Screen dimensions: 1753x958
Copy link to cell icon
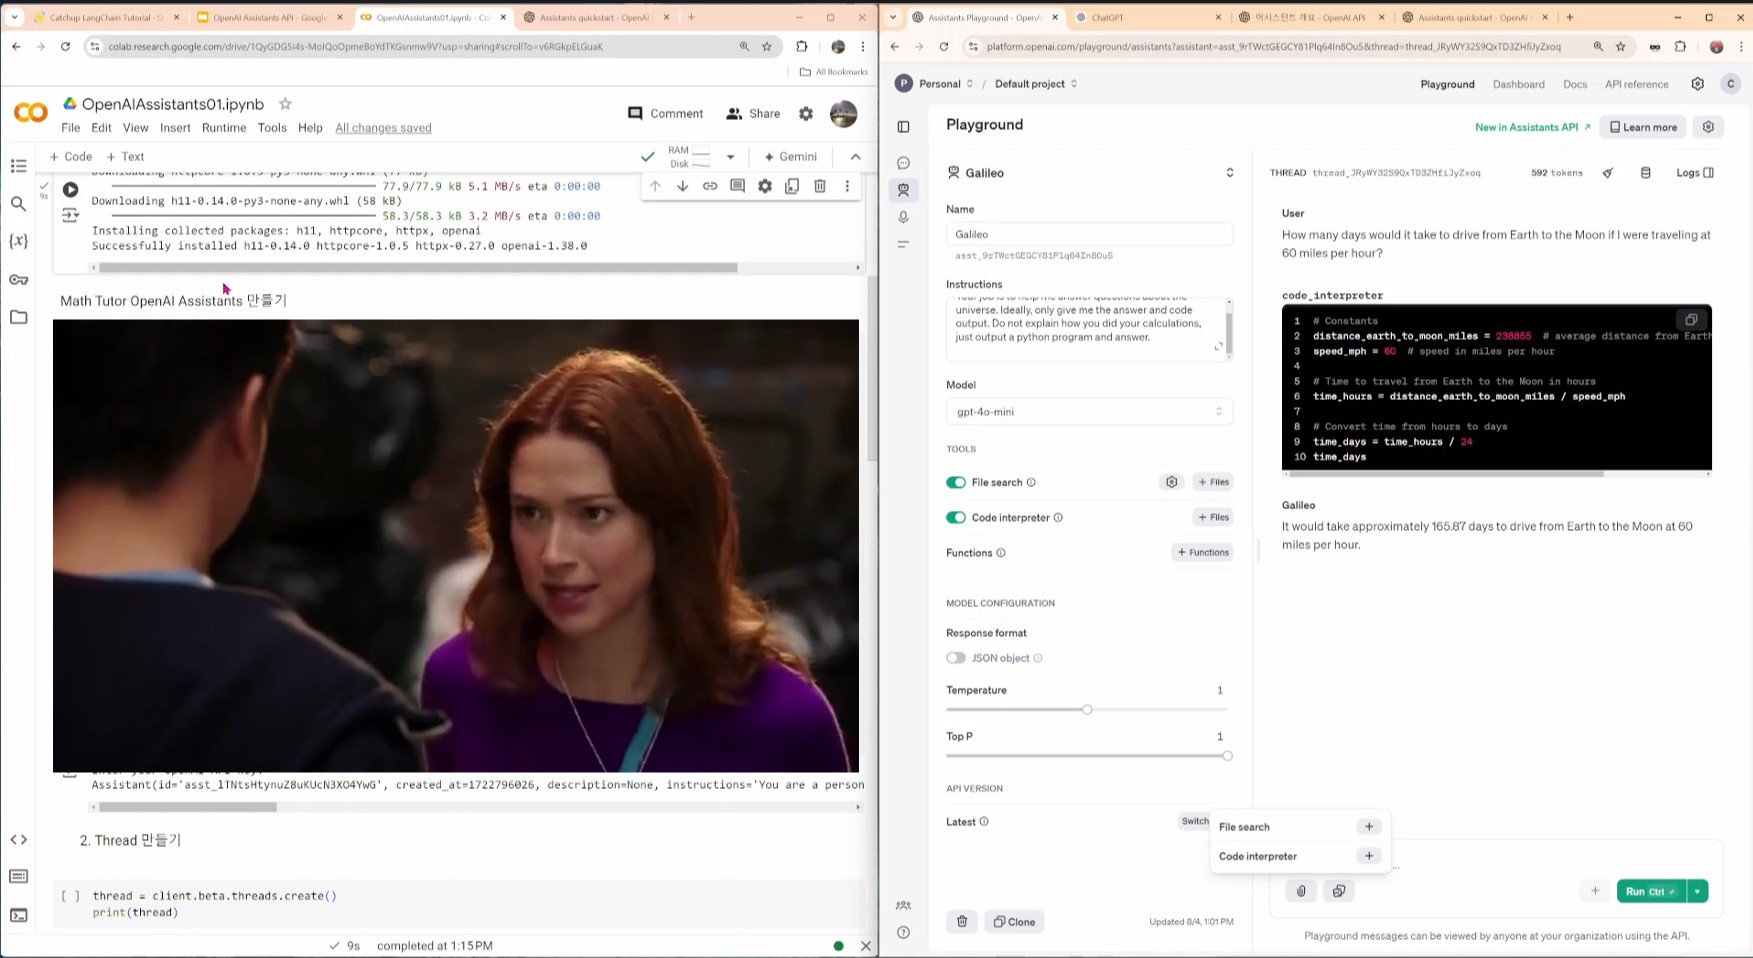pos(710,186)
